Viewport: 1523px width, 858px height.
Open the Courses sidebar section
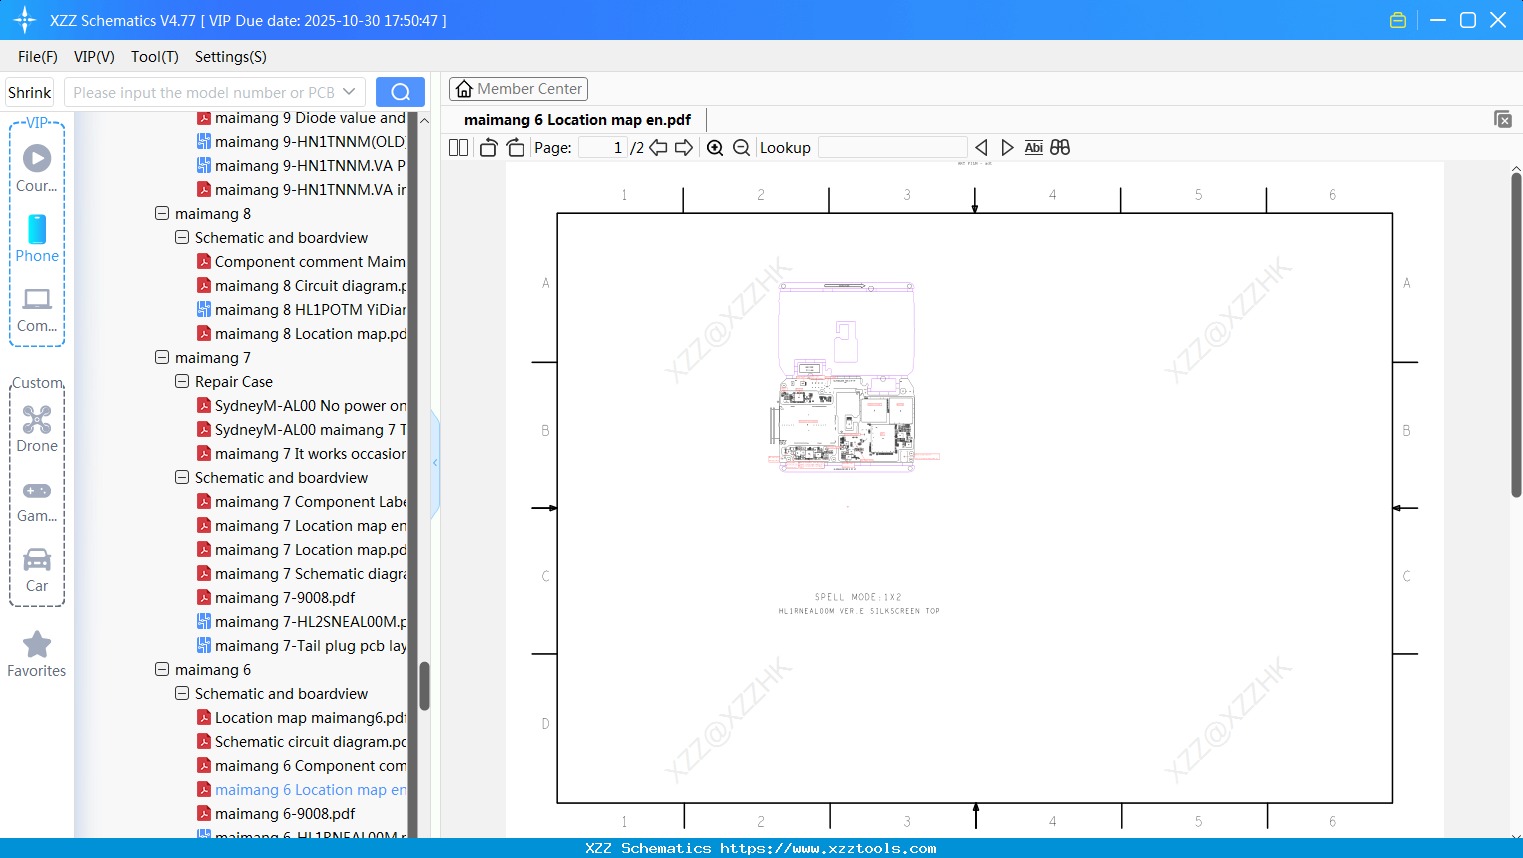tap(37, 168)
